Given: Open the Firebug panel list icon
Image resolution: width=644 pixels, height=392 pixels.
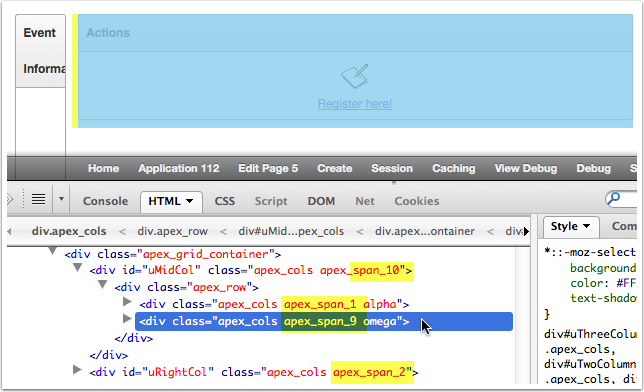Looking at the screenshot, I should (39, 199).
